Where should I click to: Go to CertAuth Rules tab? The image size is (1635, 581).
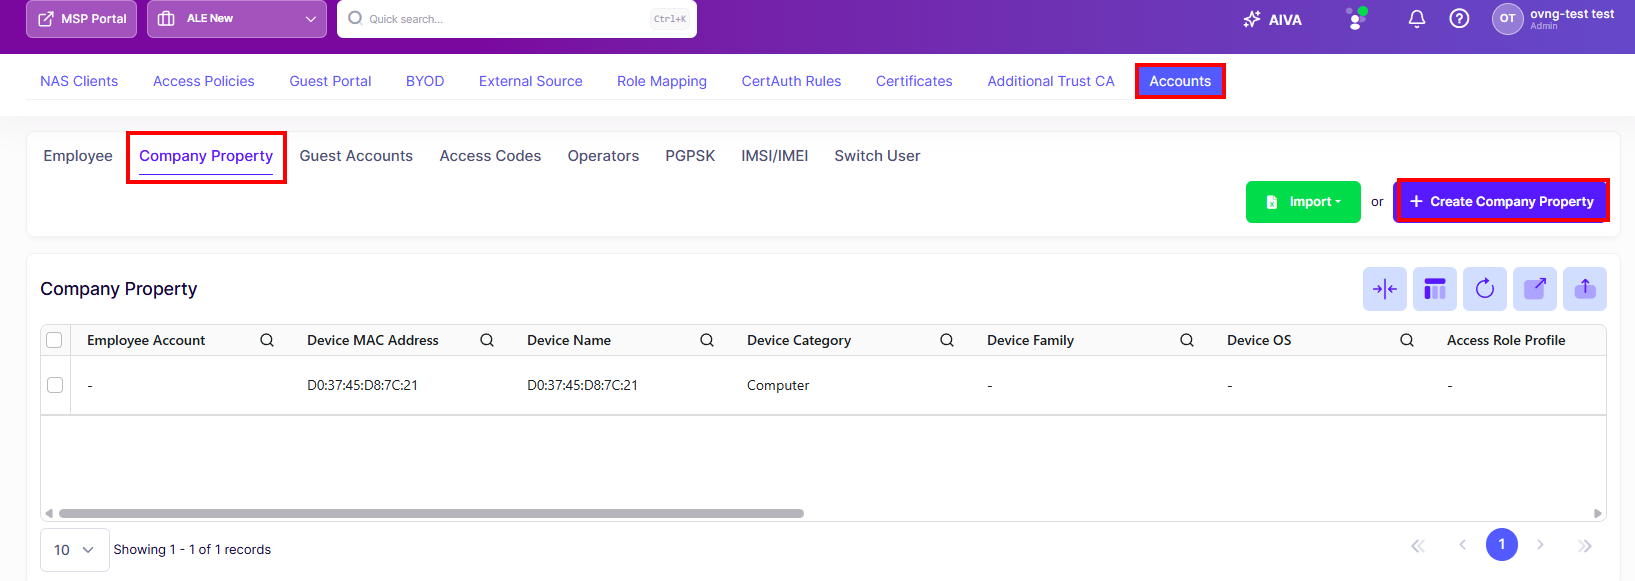click(791, 81)
